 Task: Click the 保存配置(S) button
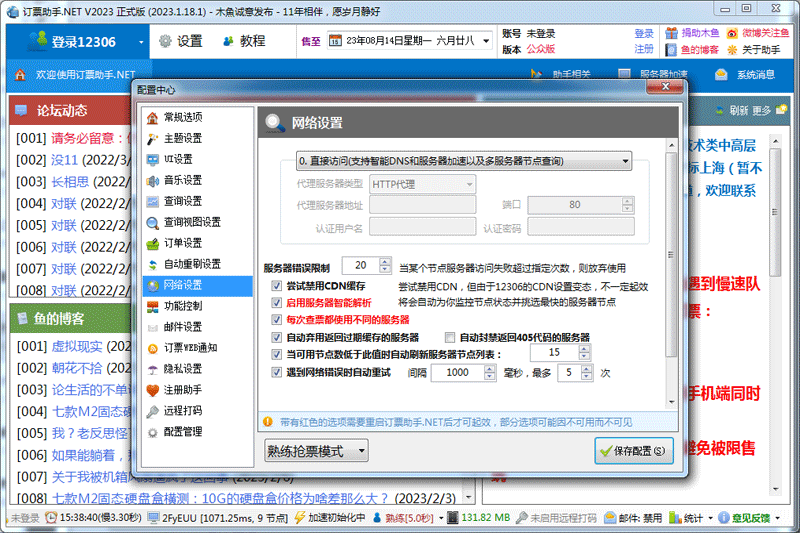pyautogui.click(x=634, y=451)
